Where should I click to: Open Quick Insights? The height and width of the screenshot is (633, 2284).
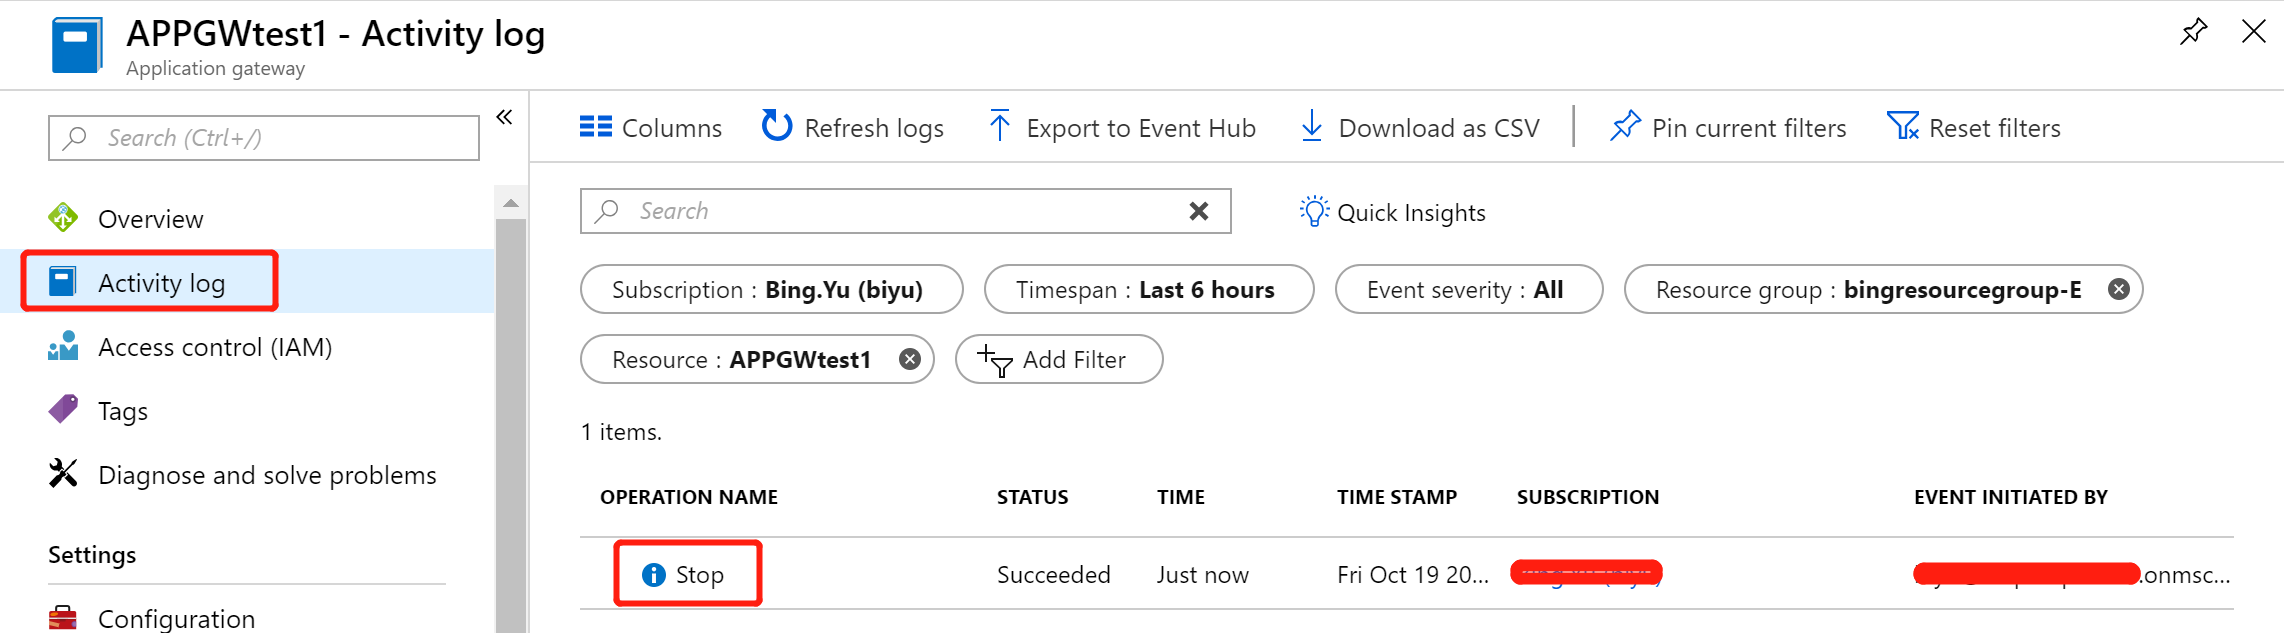[x=1392, y=212]
